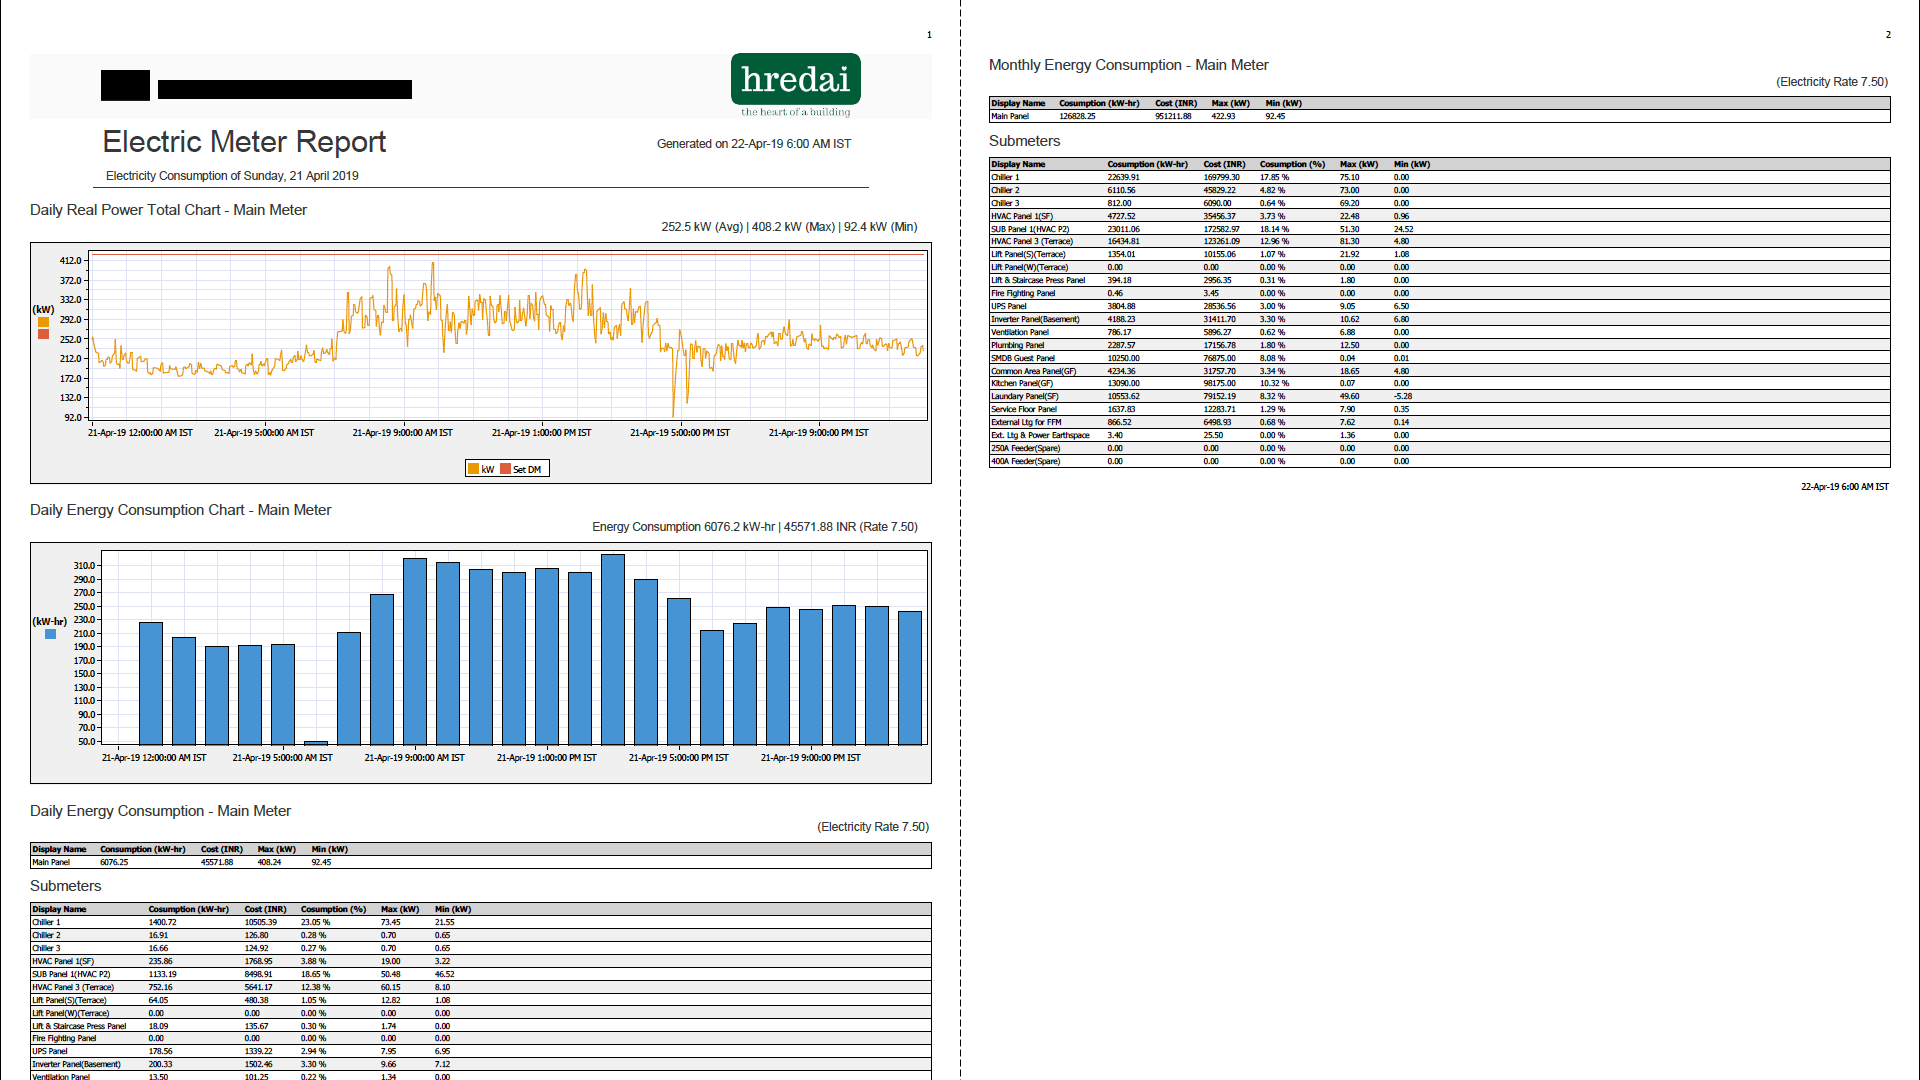Click the page 2 'Submeters' heading
Image resolution: width=1920 pixels, height=1080 pixels.
tap(1024, 141)
